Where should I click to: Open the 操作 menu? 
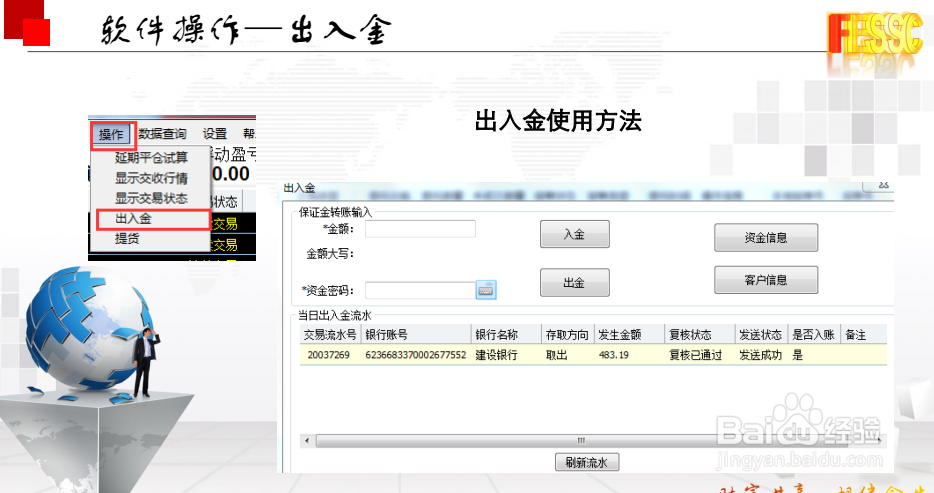coord(112,135)
